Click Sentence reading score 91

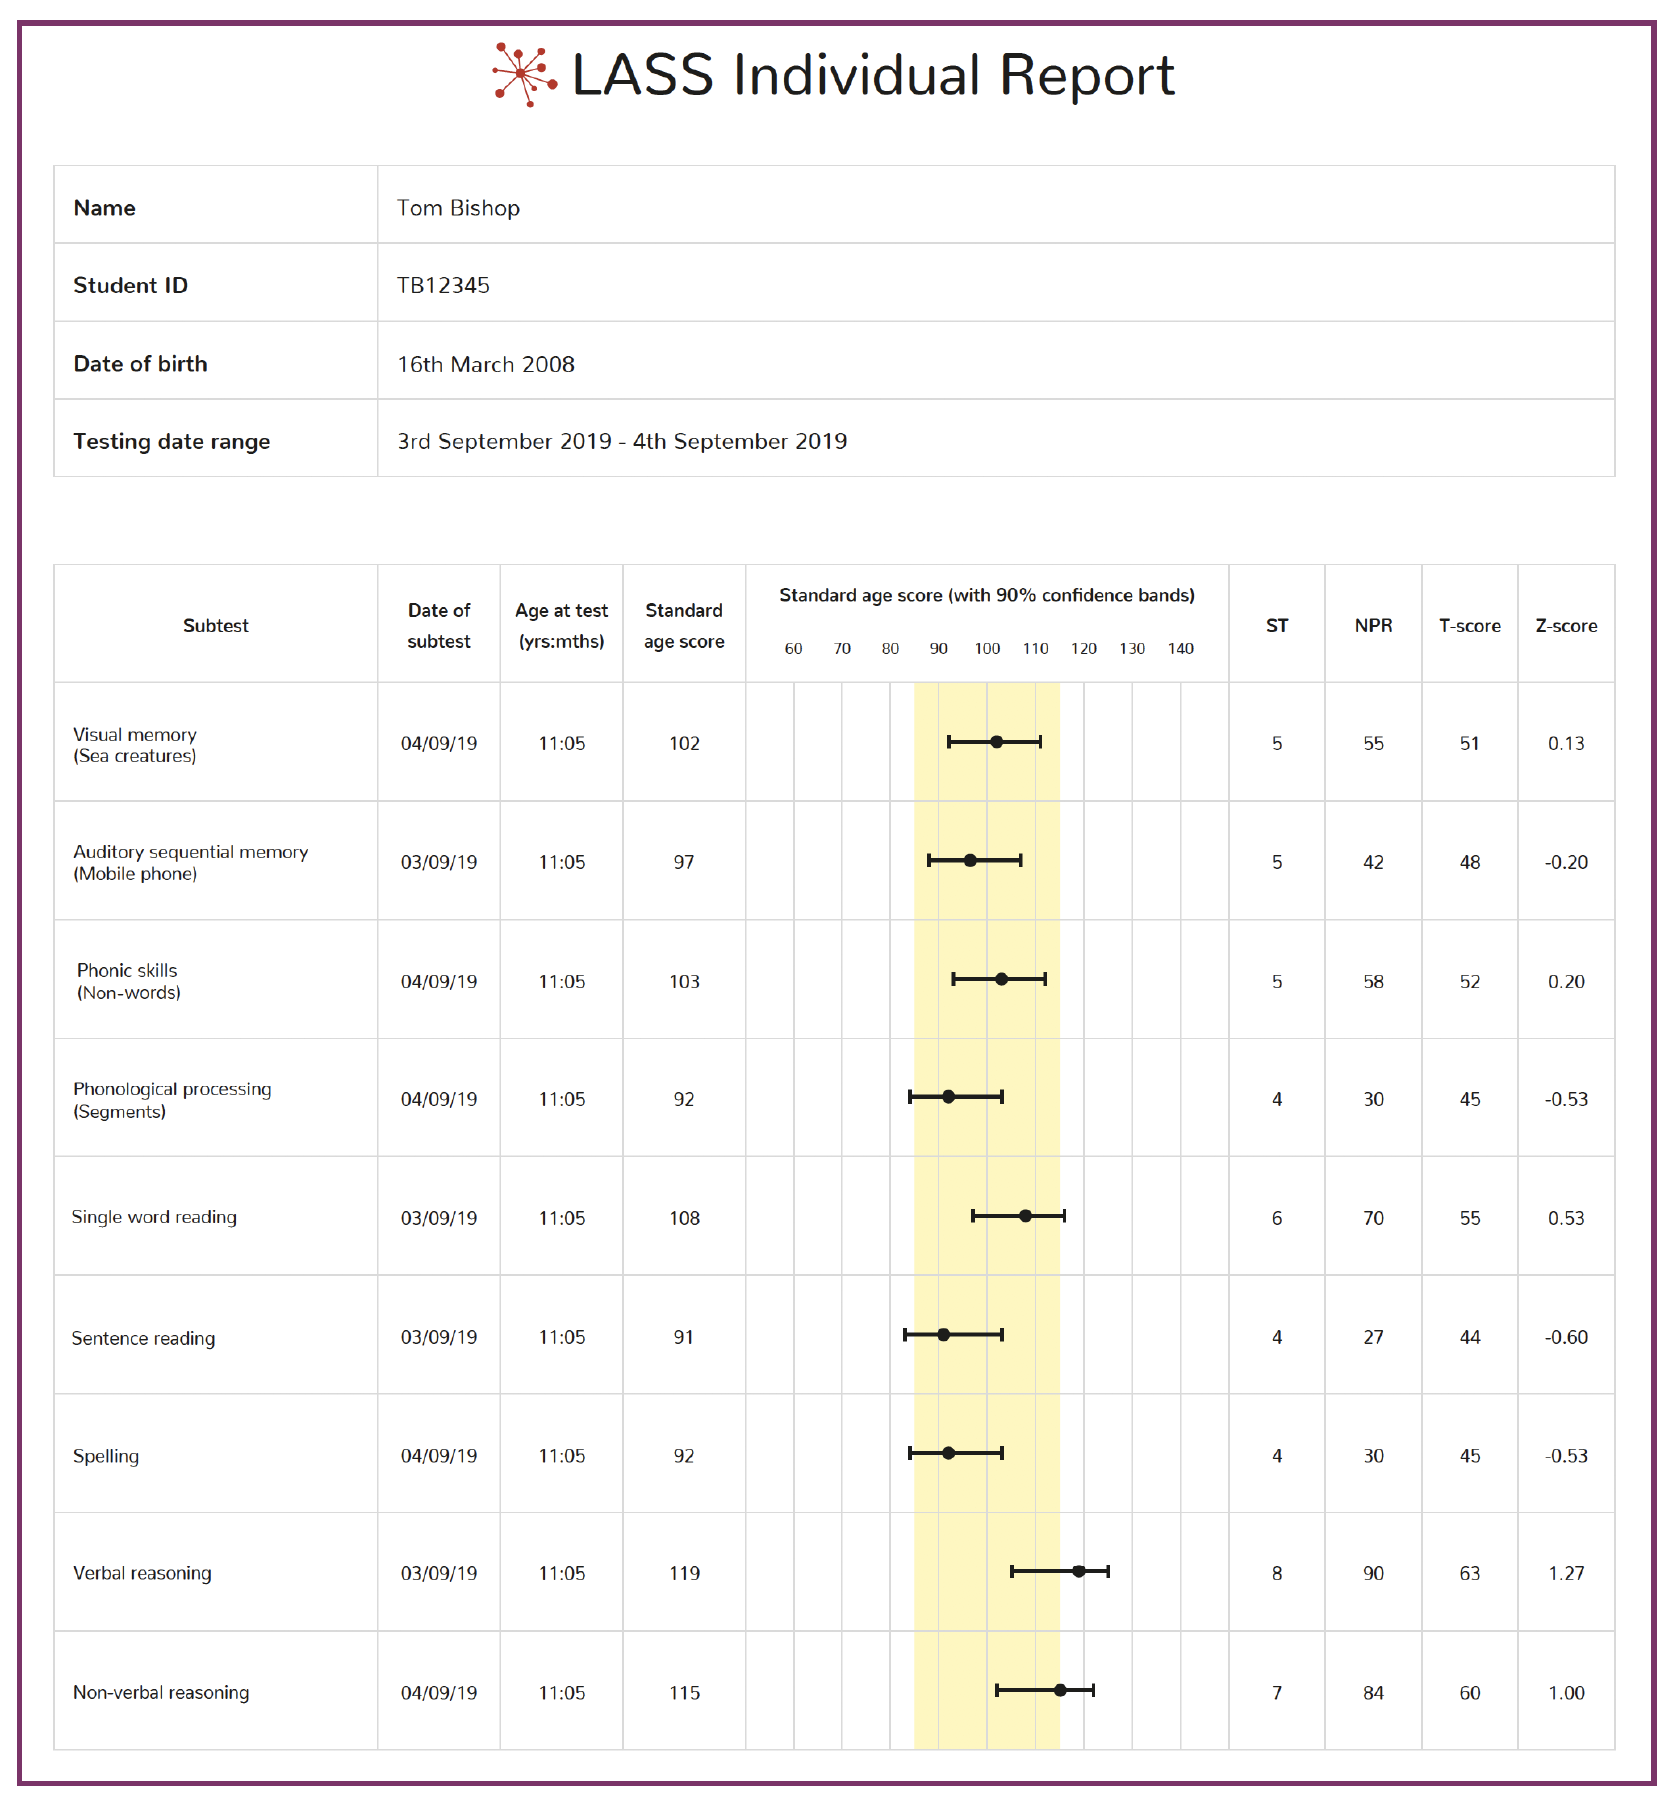pyautogui.click(x=684, y=1337)
